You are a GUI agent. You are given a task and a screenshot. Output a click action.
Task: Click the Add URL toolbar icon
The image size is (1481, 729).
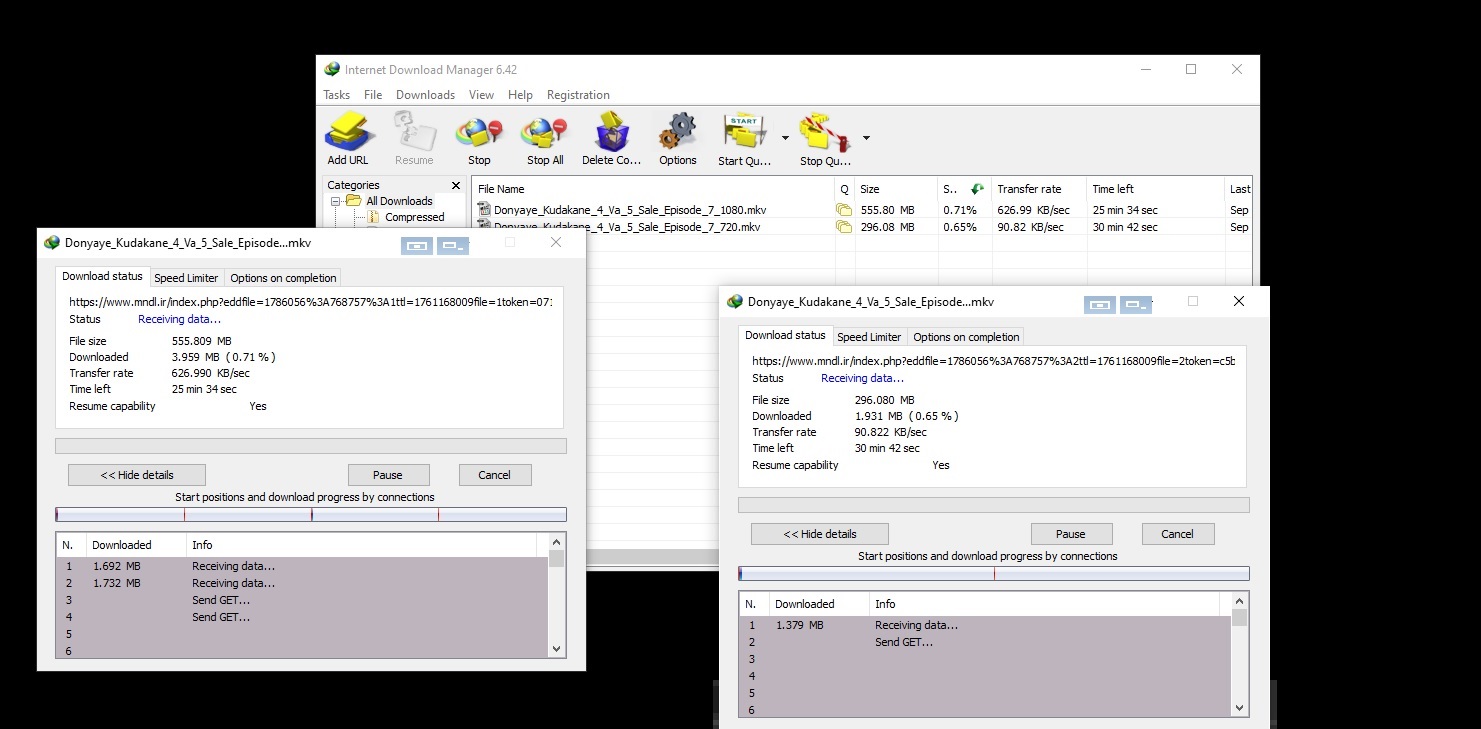click(348, 132)
